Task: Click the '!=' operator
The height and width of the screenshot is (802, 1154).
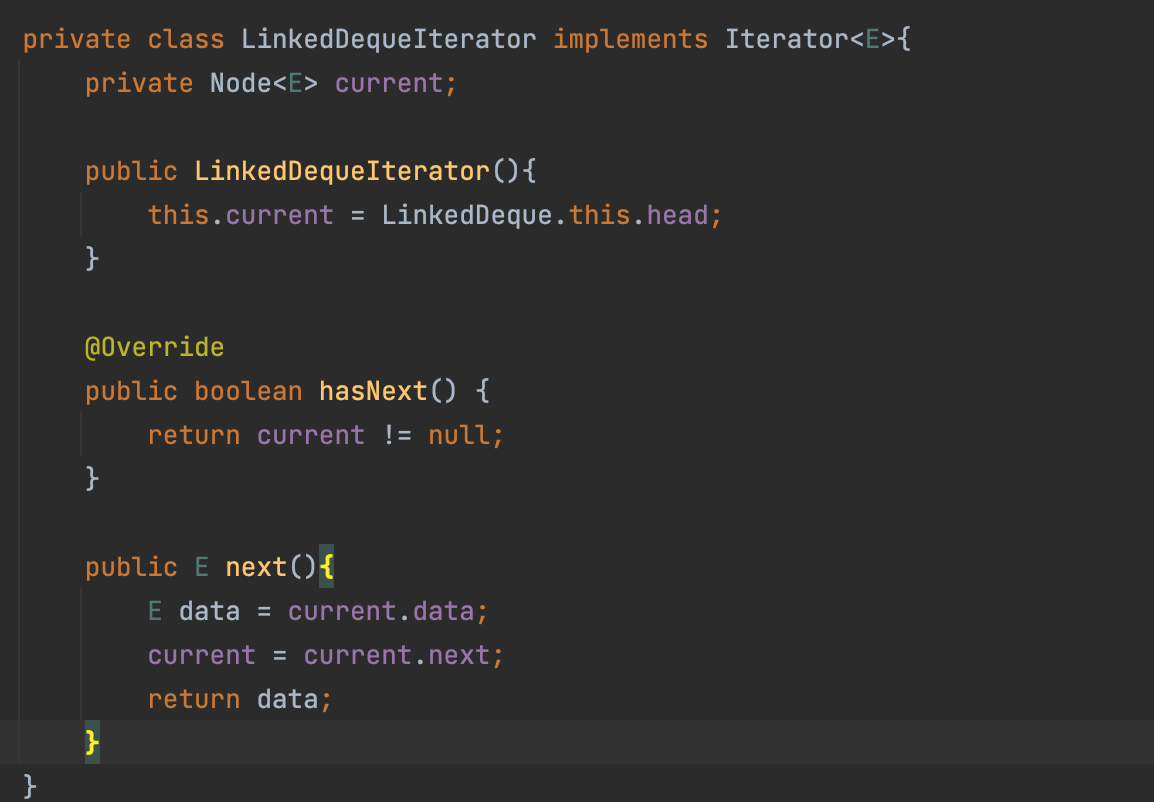Action: pyautogui.click(x=397, y=435)
